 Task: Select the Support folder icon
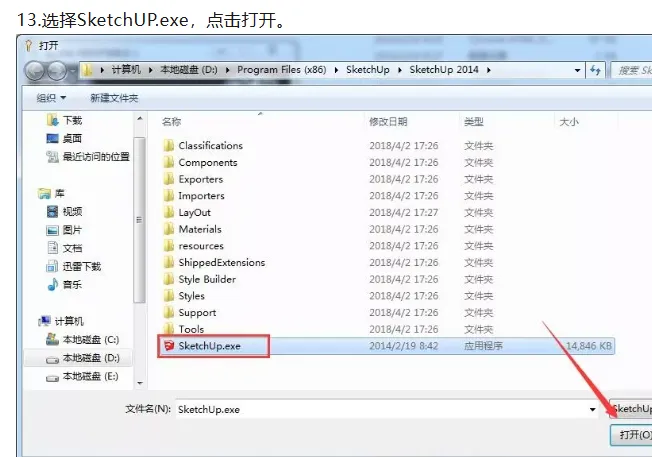[x=168, y=312]
